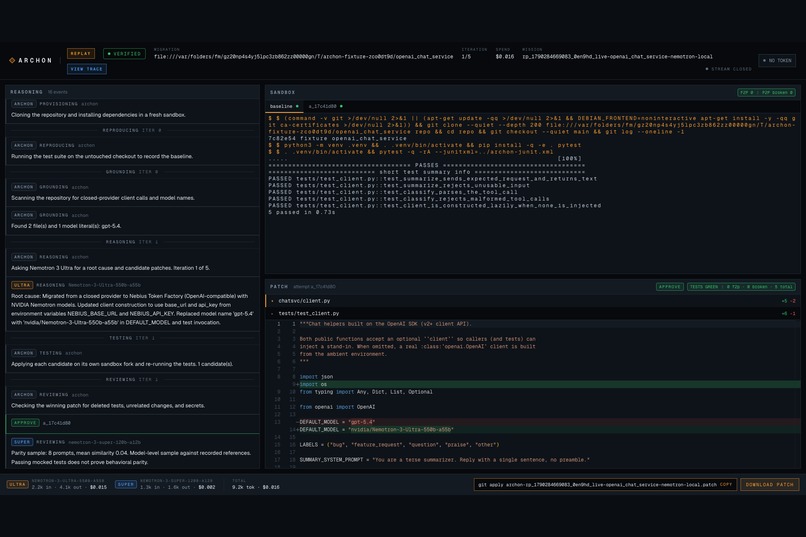Click the ARCHON tag on Provisioning event
This screenshot has height=537, width=806.
click(24, 104)
